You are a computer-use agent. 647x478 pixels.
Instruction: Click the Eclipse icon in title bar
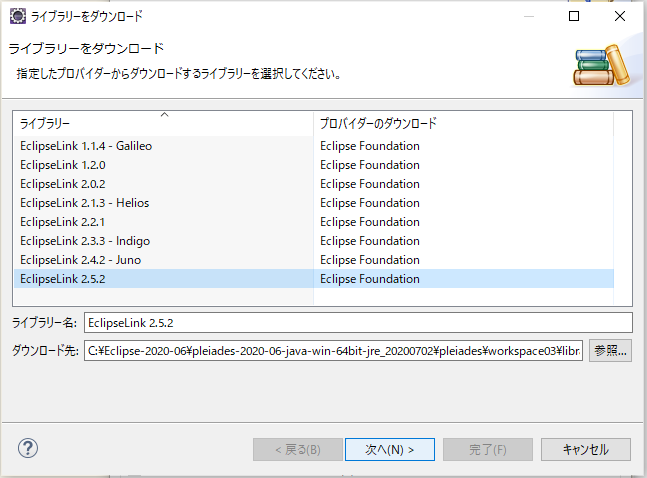click(x=18, y=16)
